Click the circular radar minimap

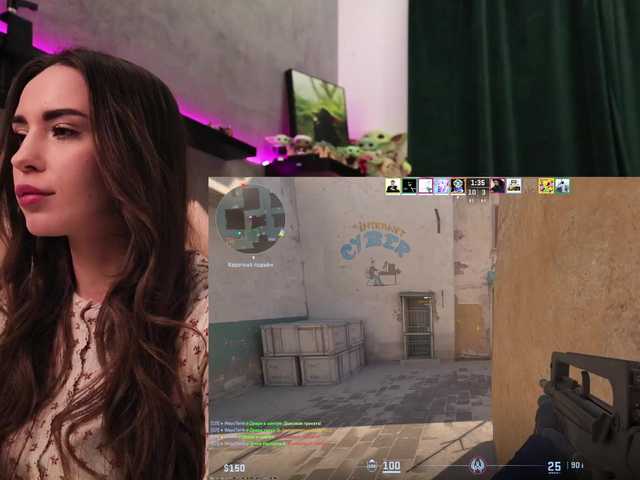tap(251, 219)
